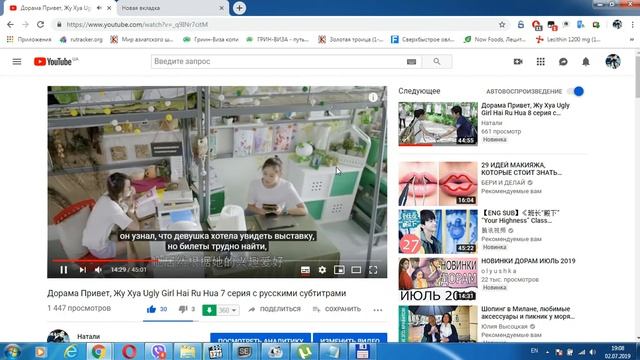Open the Приложения bookmarks shortcut
The width and height of the screenshot is (640, 360).
click(29, 40)
